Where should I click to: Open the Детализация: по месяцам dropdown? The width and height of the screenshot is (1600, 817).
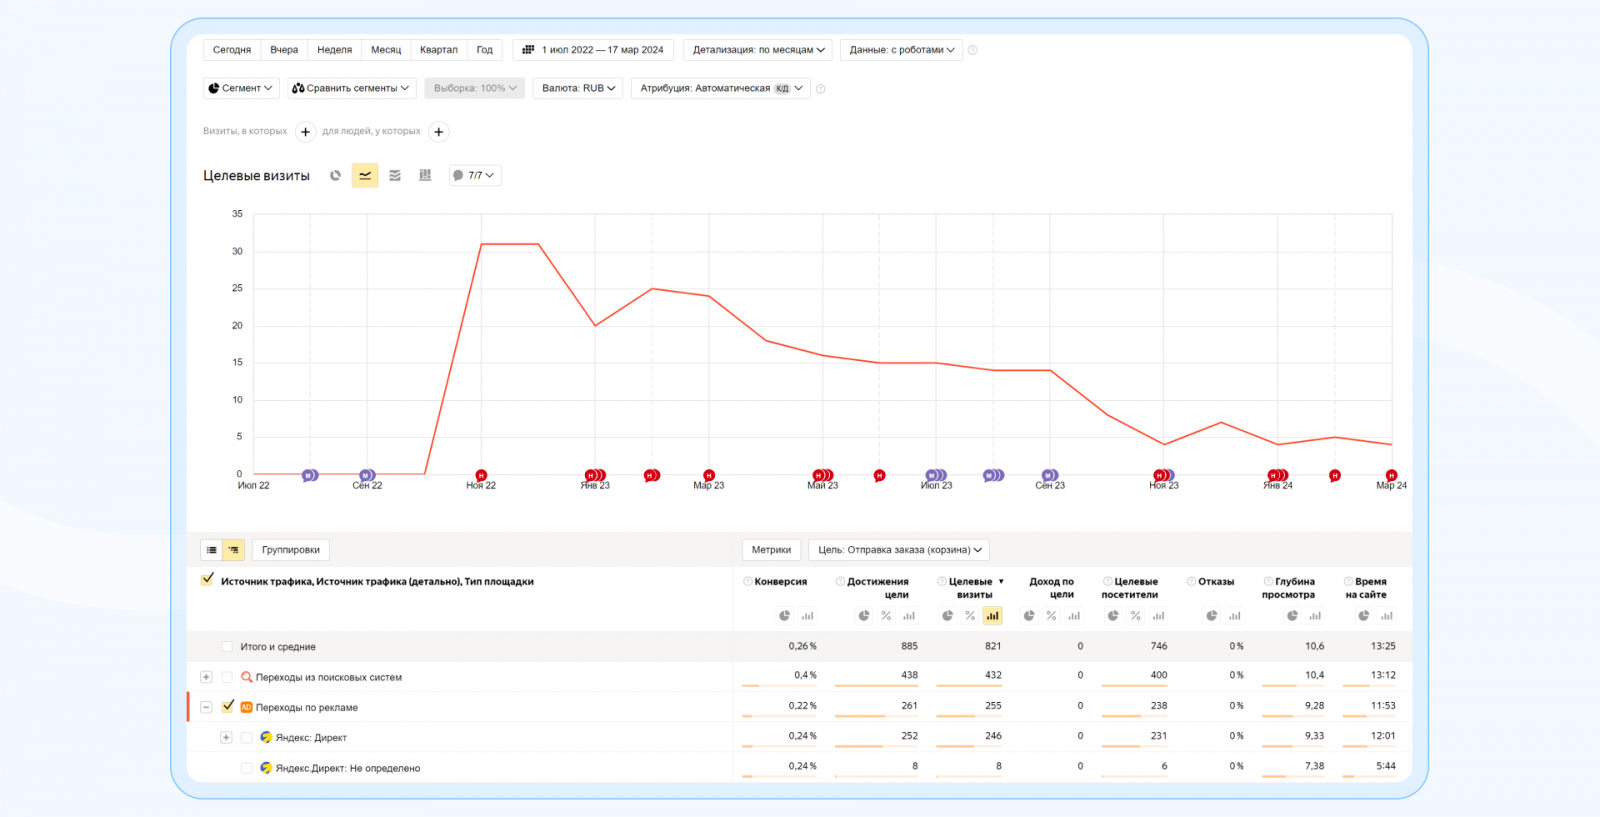(758, 50)
